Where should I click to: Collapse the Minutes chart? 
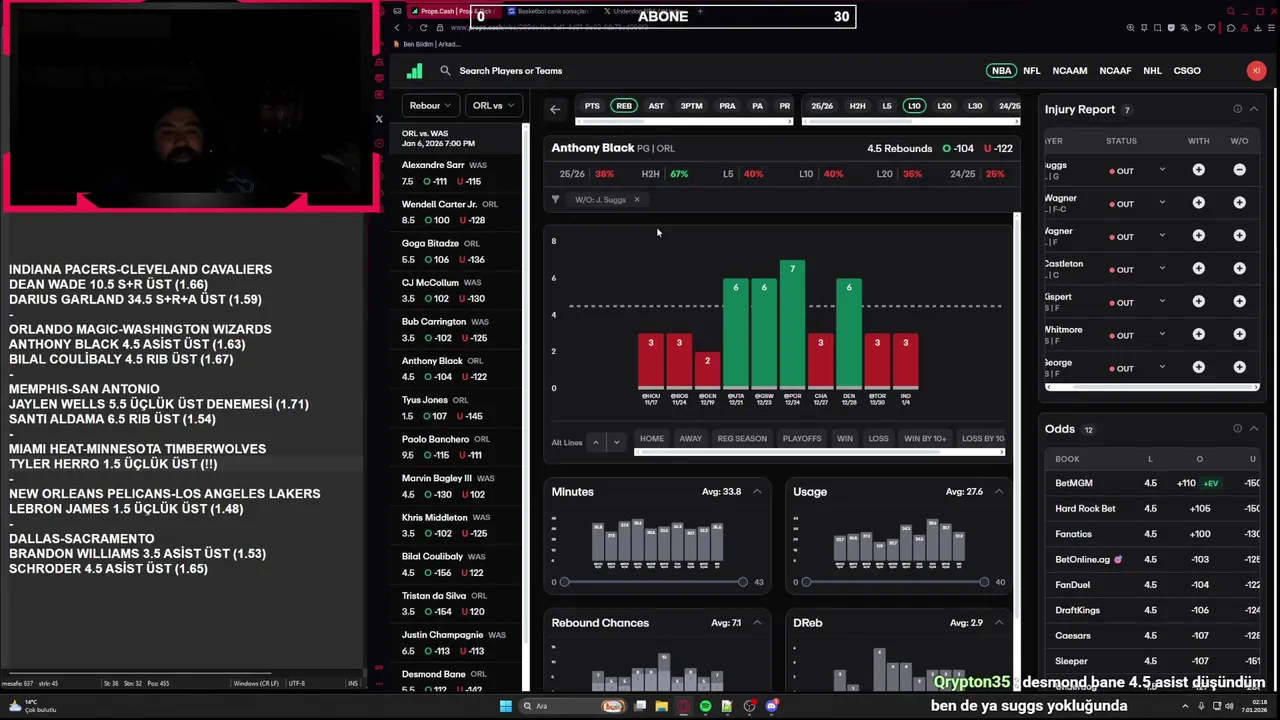[x=757, y=492]
